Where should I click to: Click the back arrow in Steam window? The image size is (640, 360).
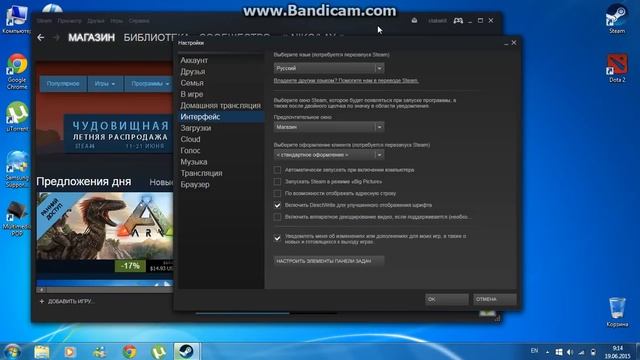click(x=40, y=38)
